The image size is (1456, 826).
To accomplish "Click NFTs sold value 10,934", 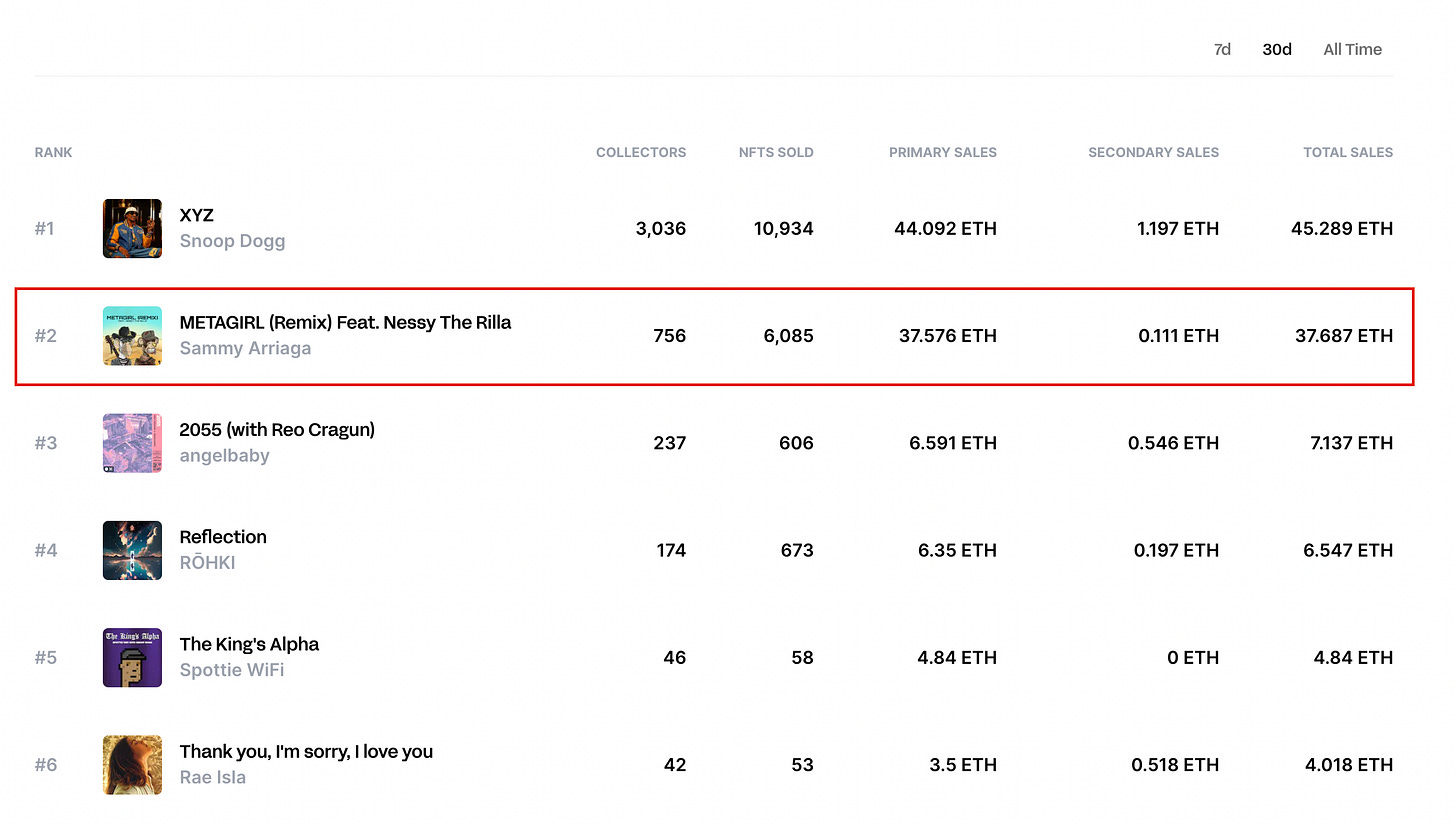I will pos(784,228).
